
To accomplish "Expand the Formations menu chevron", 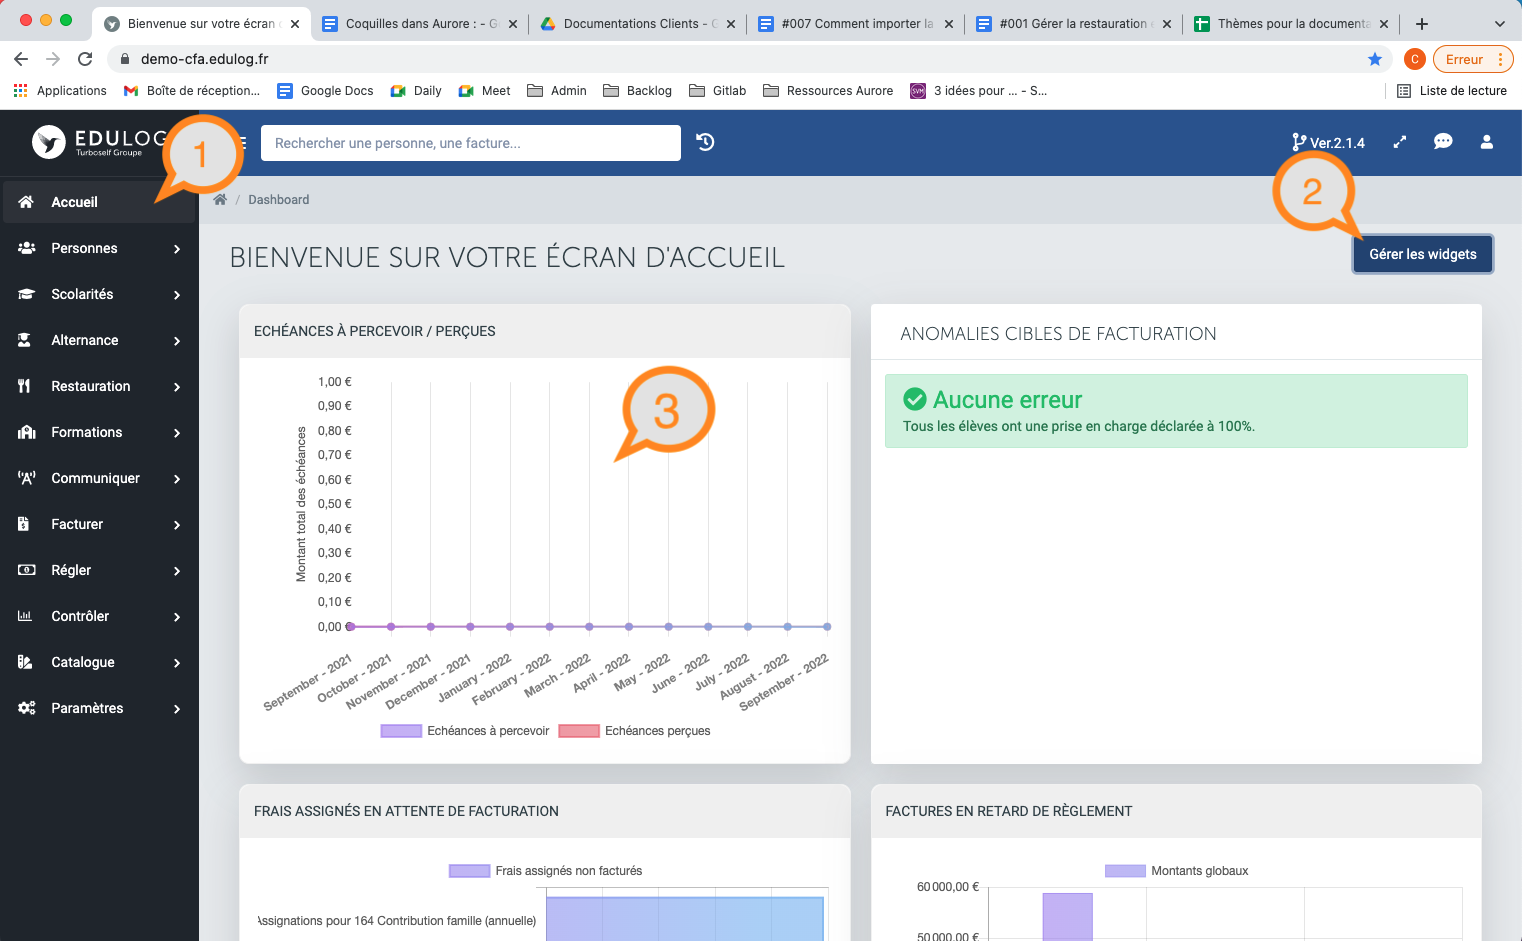I will click(177, 433).
